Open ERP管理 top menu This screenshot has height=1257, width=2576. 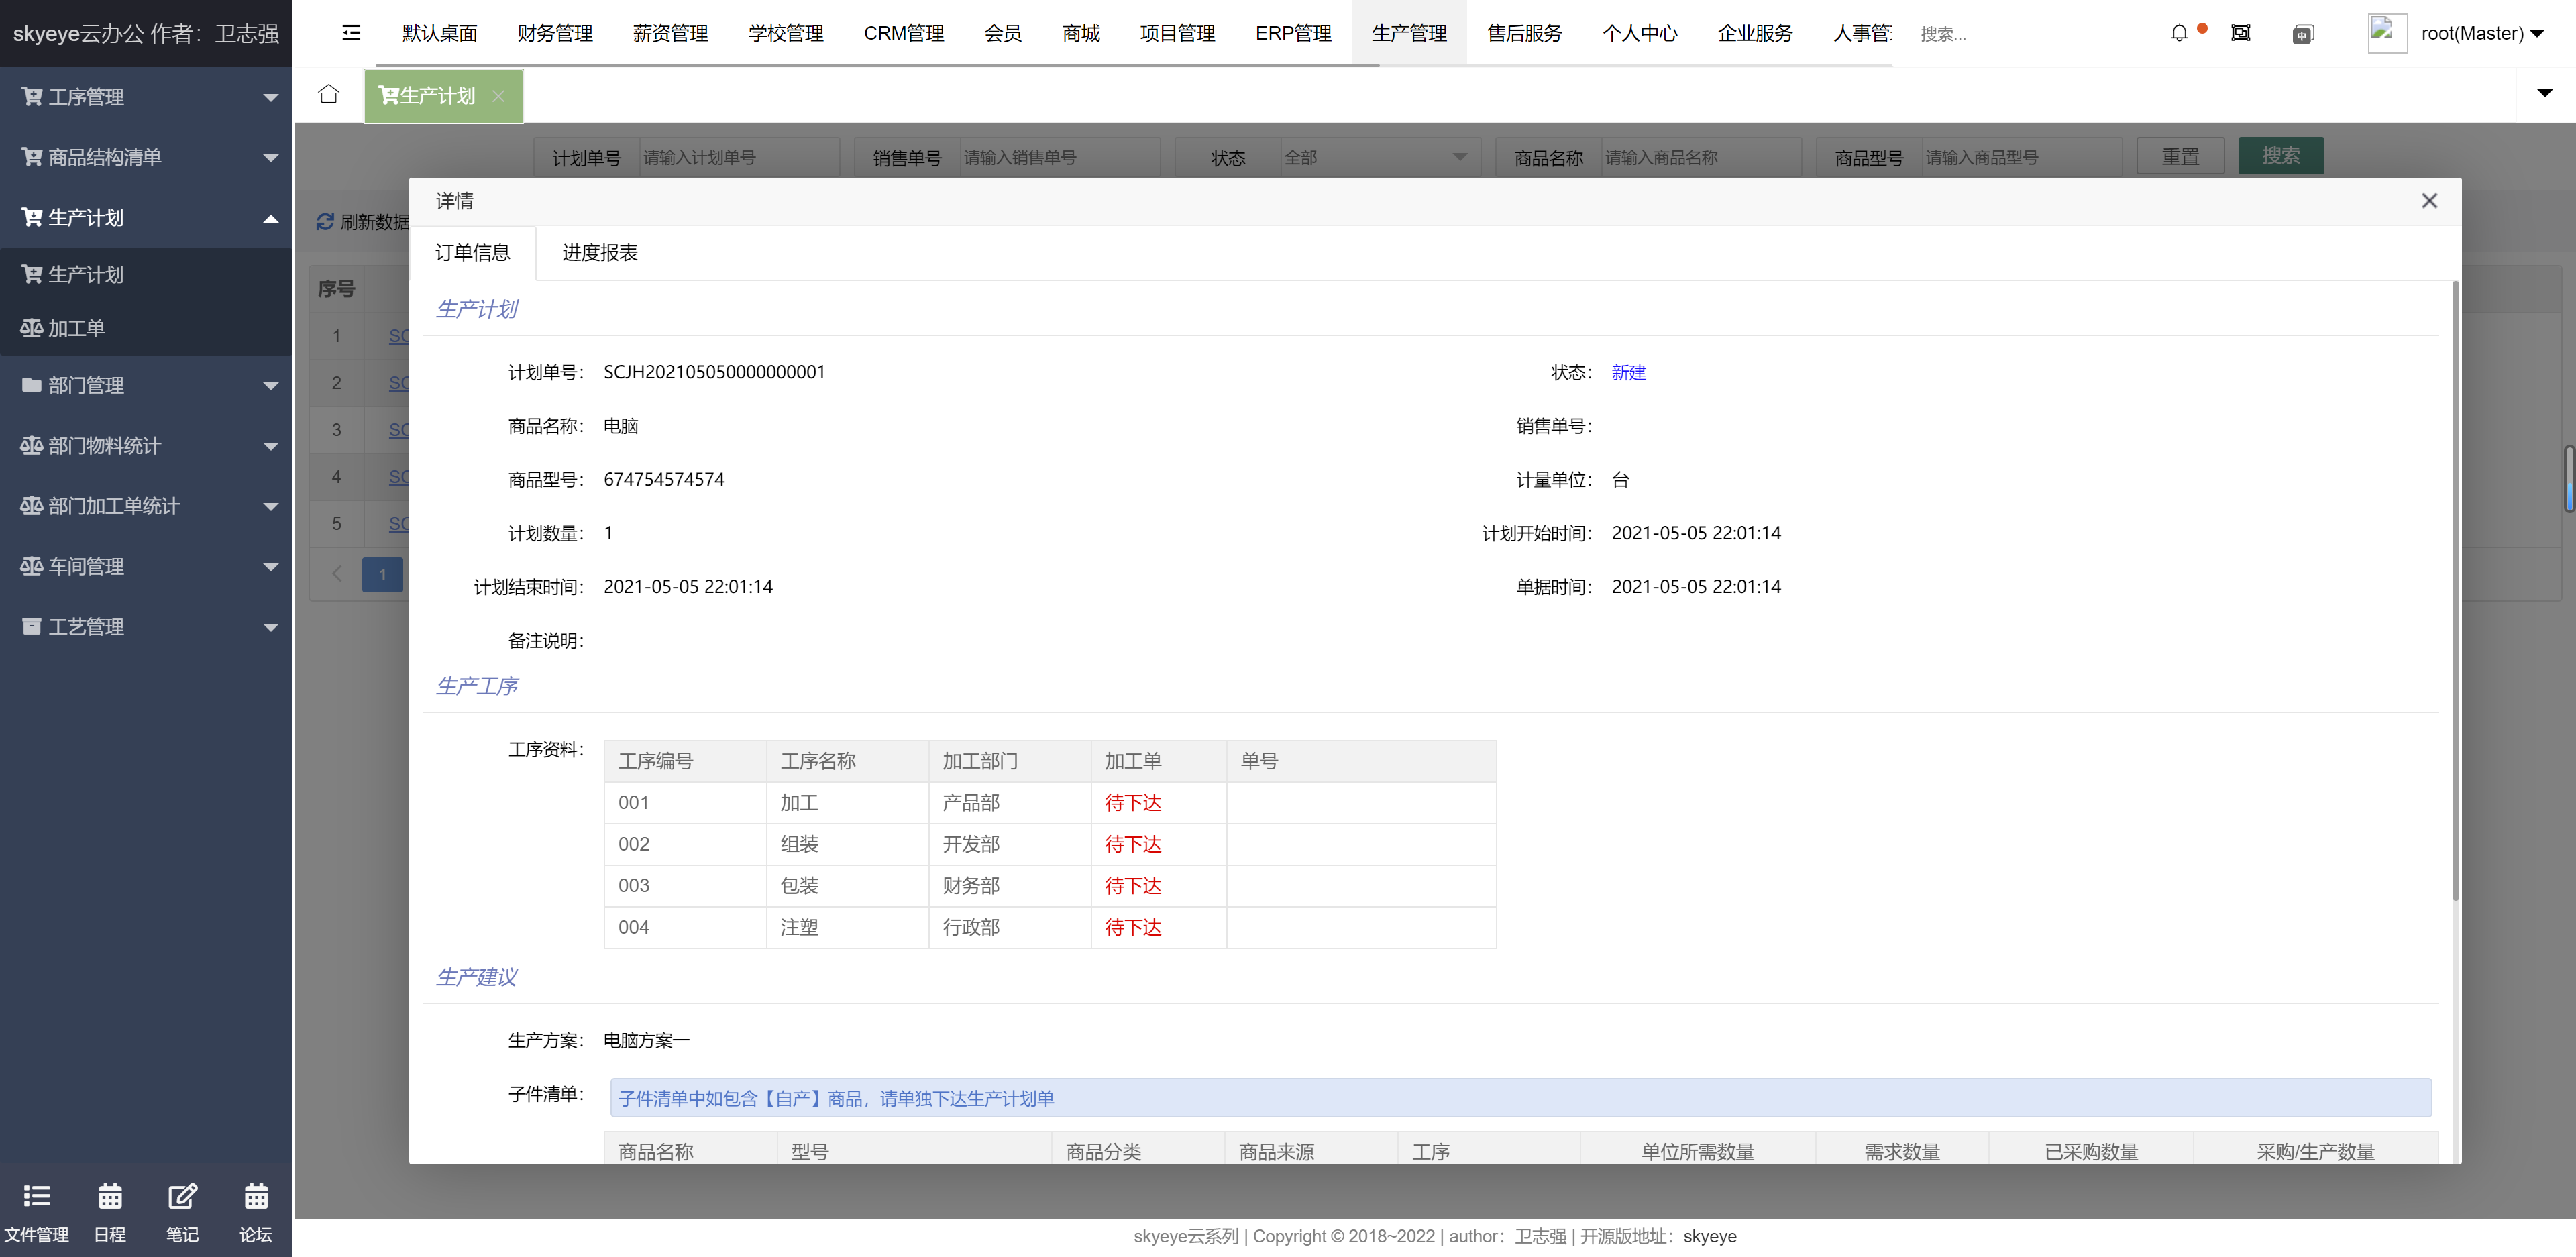point(1292,33)
